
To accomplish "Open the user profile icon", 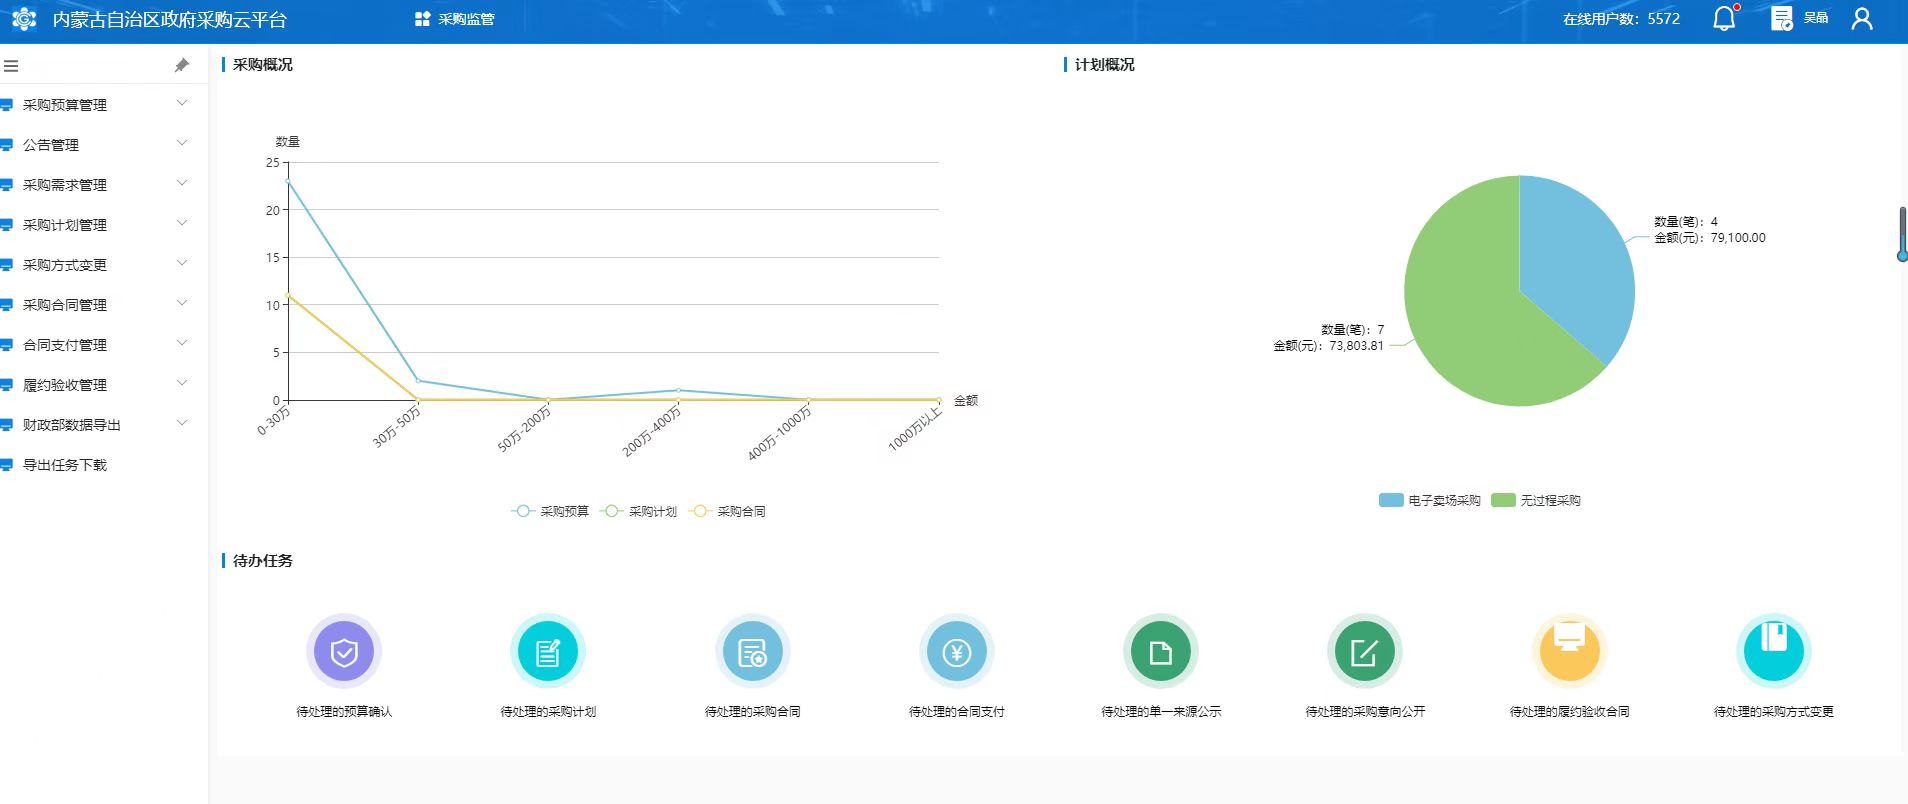I will [1862, 18].
